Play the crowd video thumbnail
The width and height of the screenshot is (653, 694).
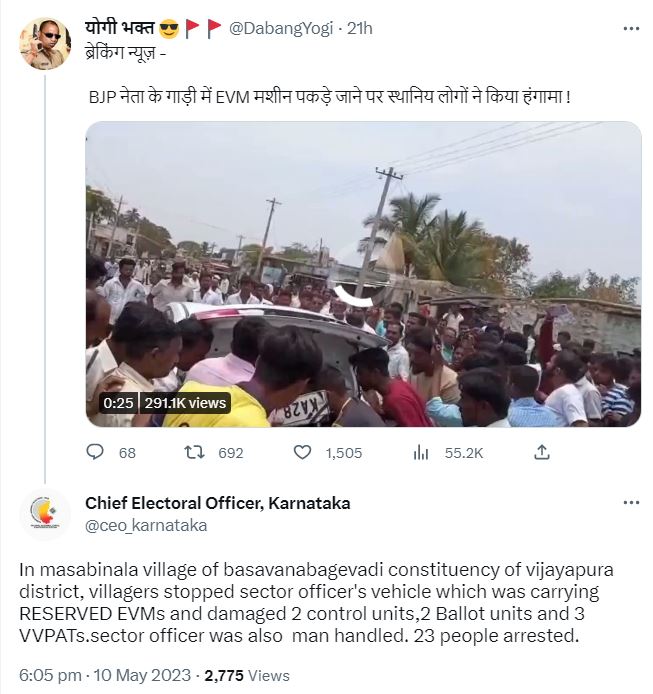click(x=362, y=274)
